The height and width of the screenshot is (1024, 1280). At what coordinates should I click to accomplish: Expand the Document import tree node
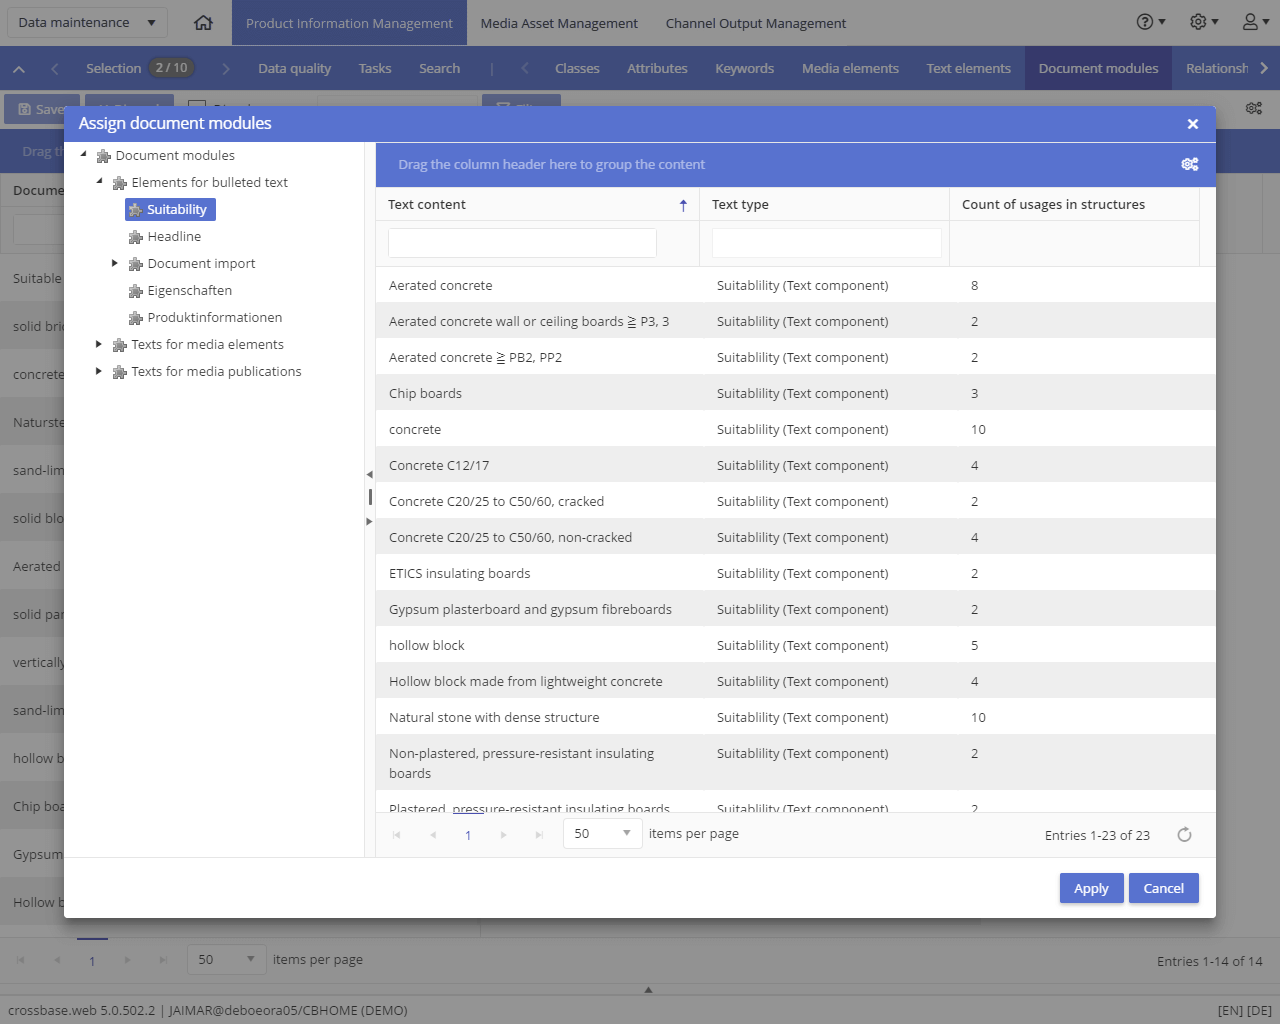(114, 263)
